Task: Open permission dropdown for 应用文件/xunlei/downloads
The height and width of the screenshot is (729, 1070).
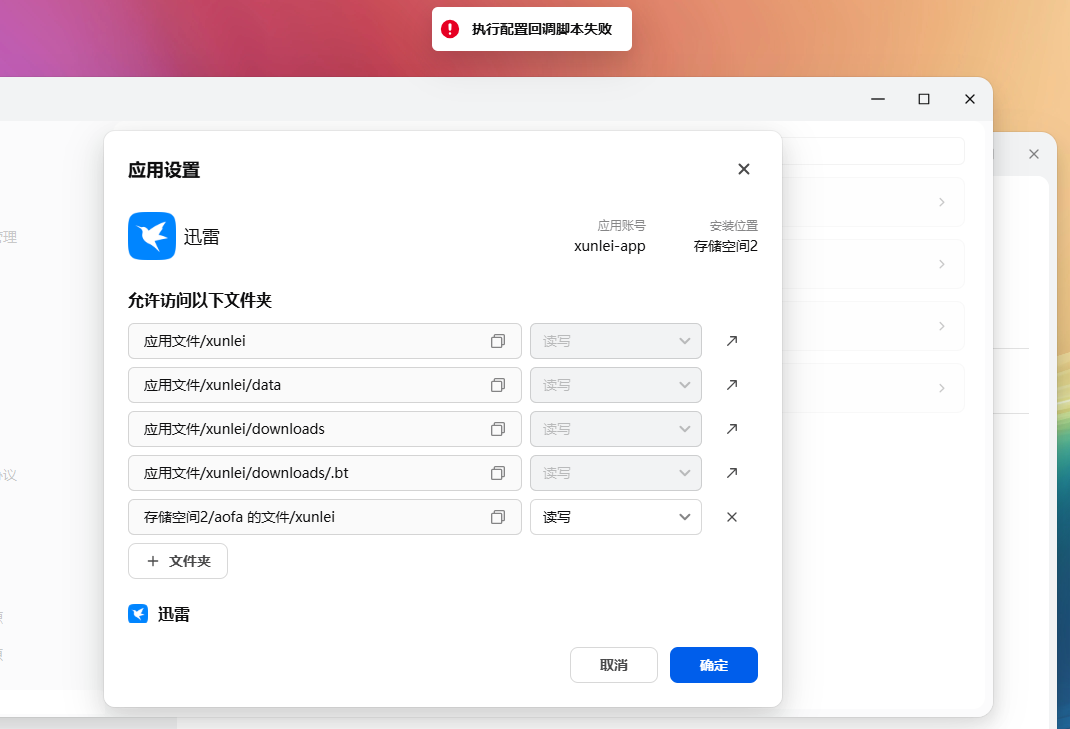Action: click(x=616, y=429)
